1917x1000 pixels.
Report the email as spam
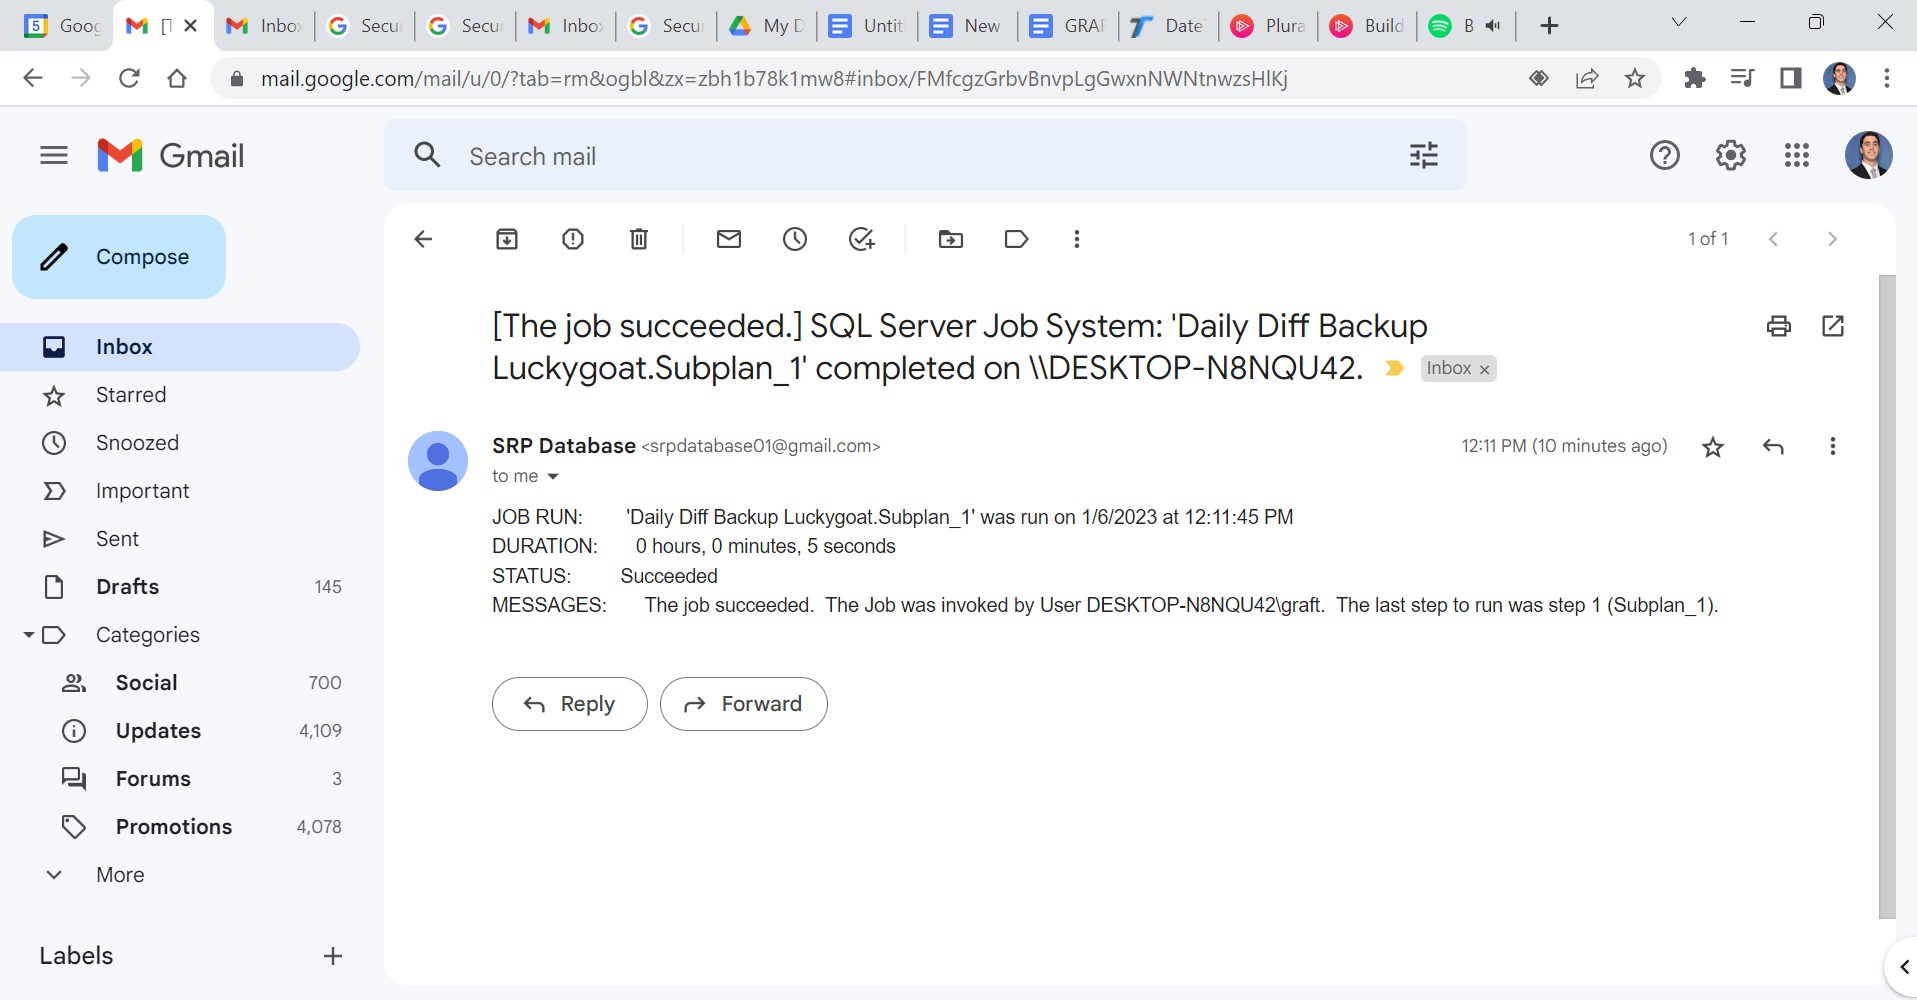tap(573, 239)
